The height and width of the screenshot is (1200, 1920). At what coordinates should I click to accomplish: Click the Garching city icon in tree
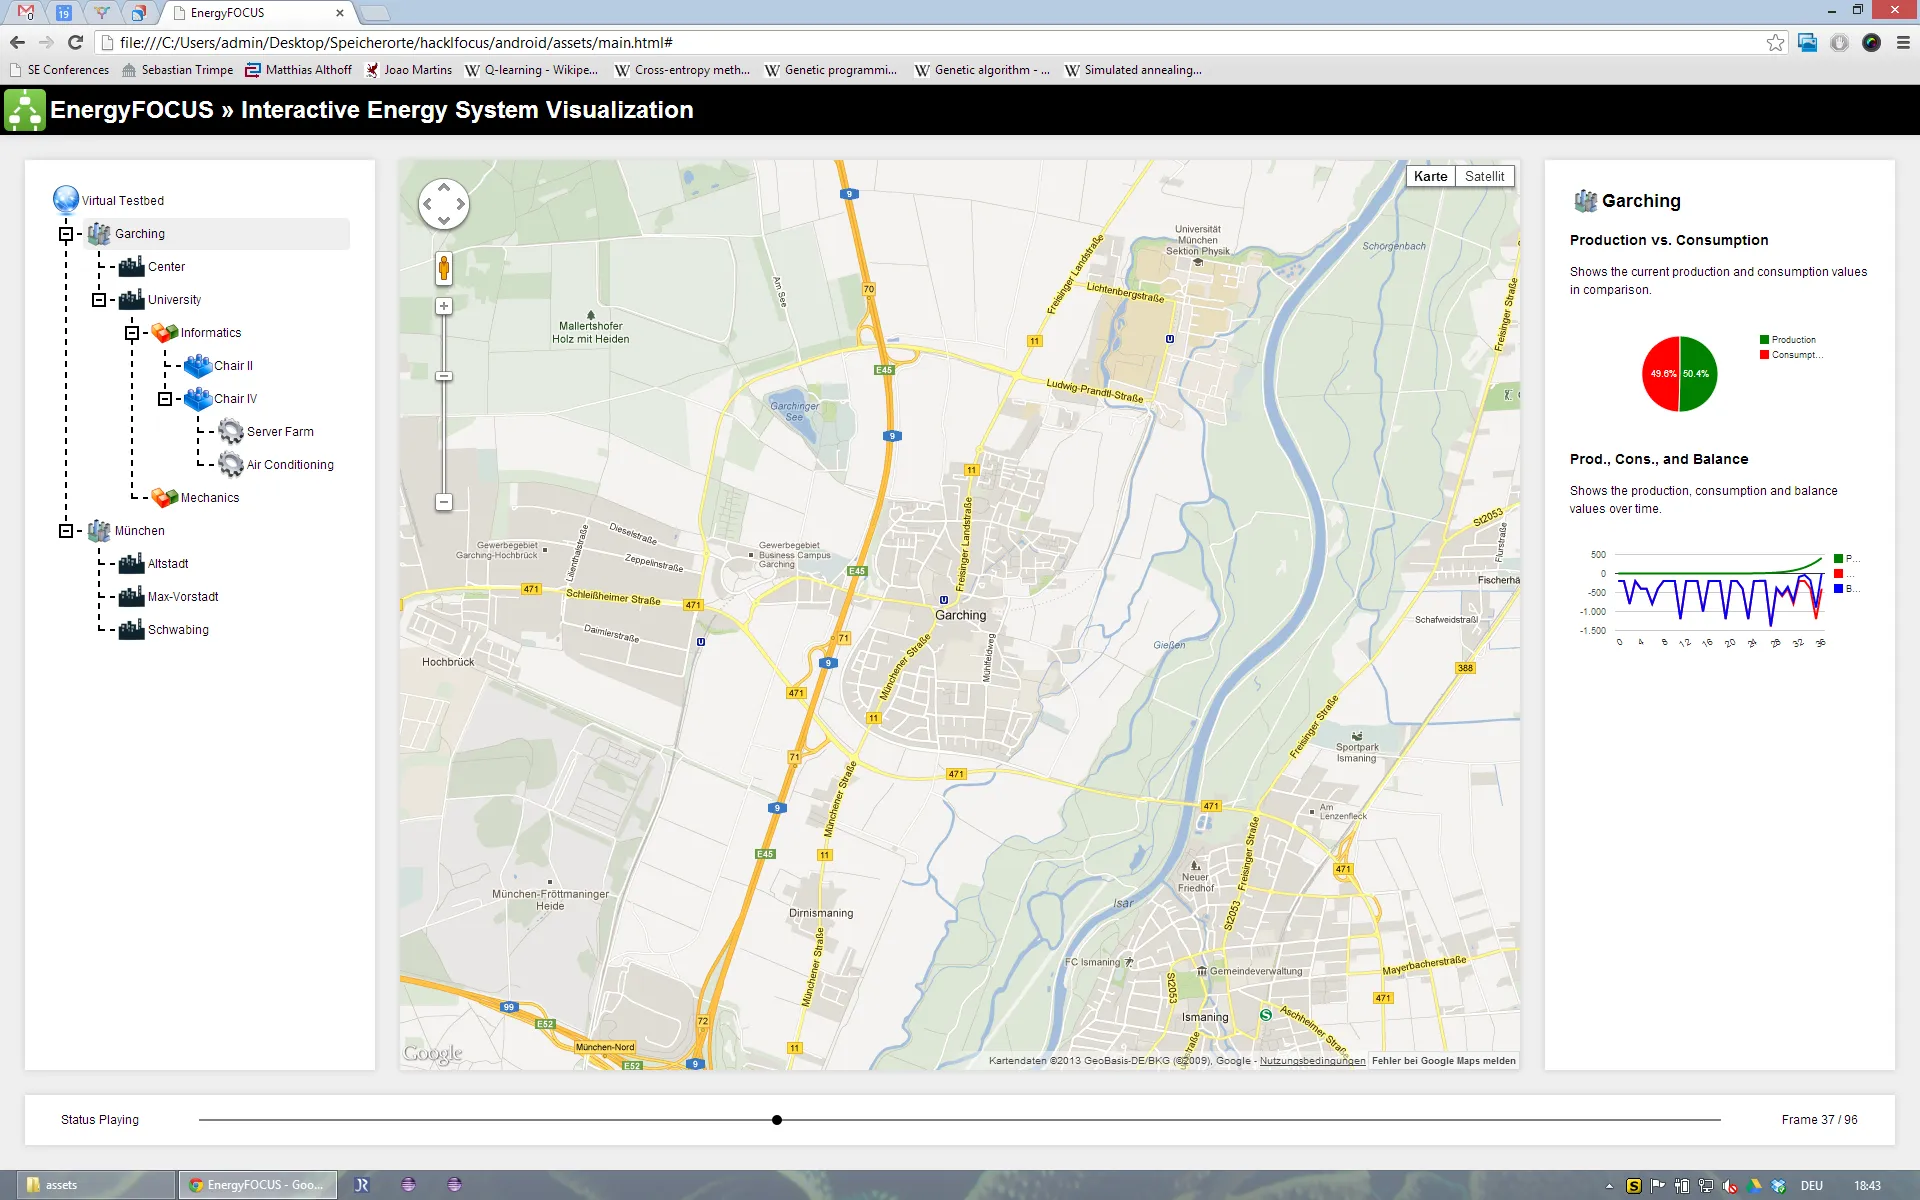tap(99, 234)
